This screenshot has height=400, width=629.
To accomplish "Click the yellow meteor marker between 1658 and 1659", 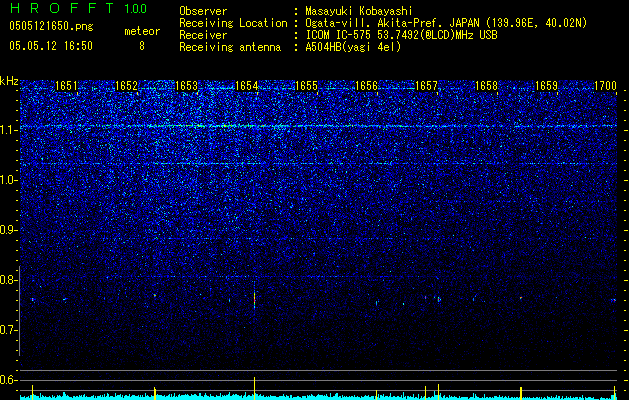I will click(521, 394).
